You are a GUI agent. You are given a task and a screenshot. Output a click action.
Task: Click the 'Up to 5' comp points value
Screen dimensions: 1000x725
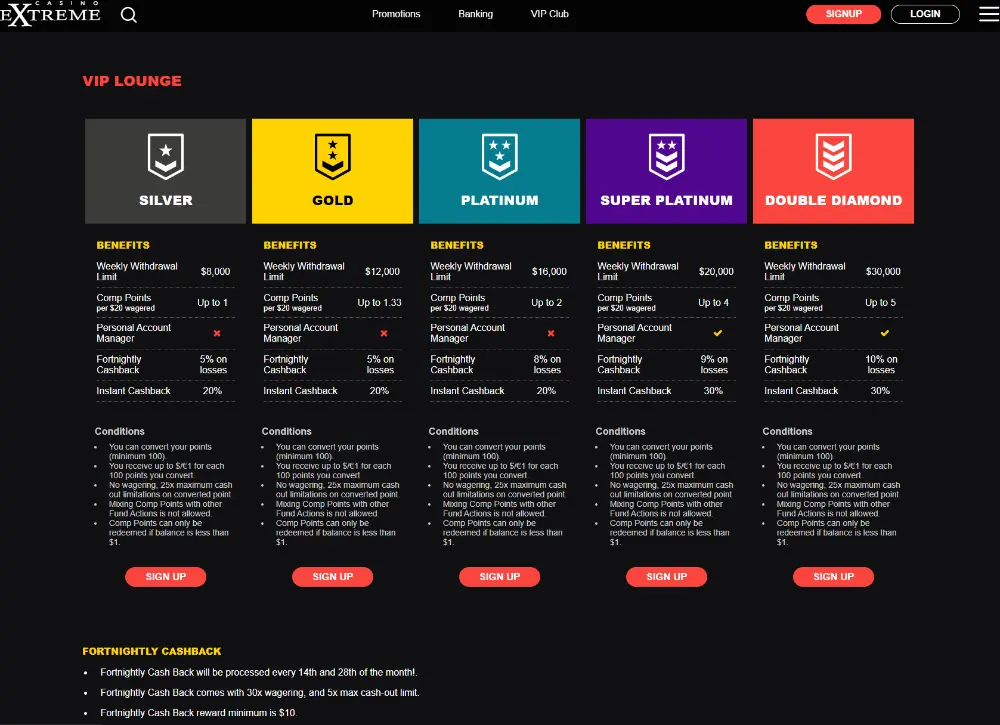tap(881, 303)
